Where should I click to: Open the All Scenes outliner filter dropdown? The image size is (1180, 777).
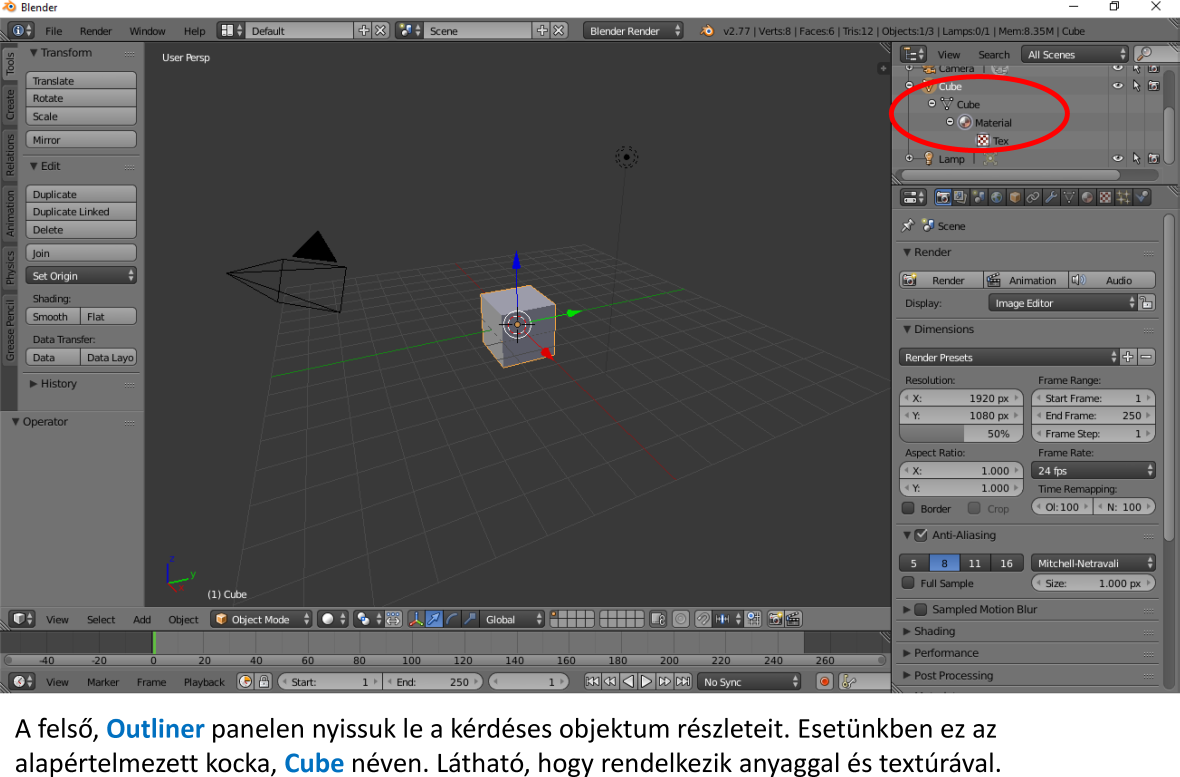click(1075, 54)
